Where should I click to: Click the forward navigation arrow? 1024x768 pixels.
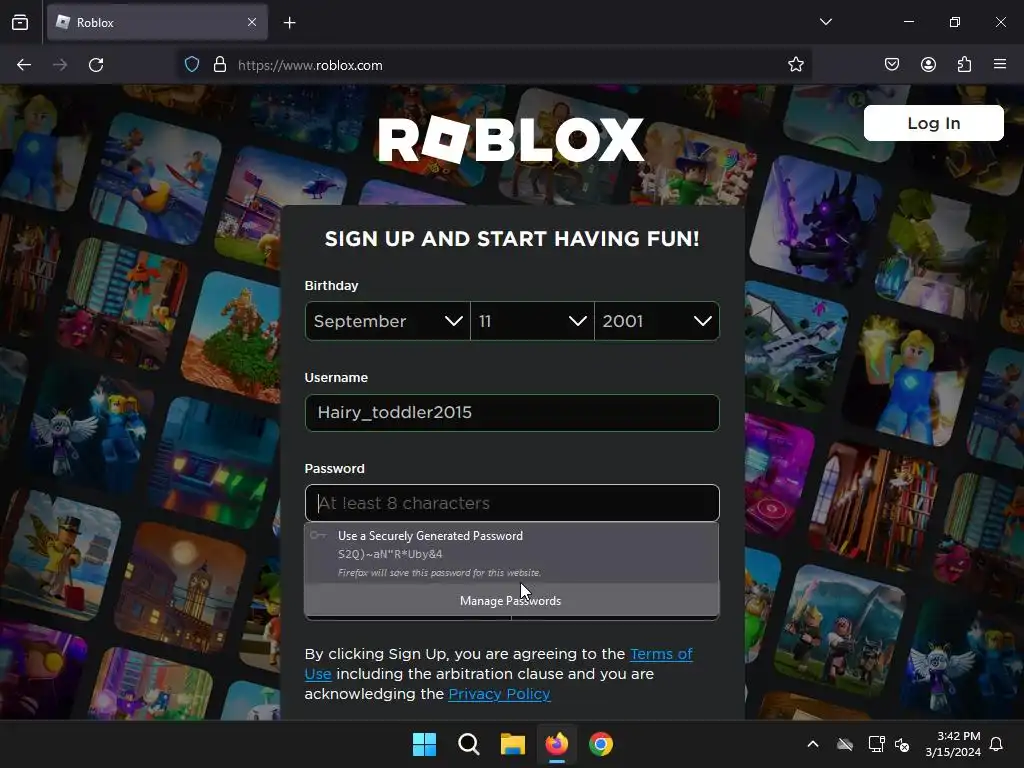click(x=60, y=65)
